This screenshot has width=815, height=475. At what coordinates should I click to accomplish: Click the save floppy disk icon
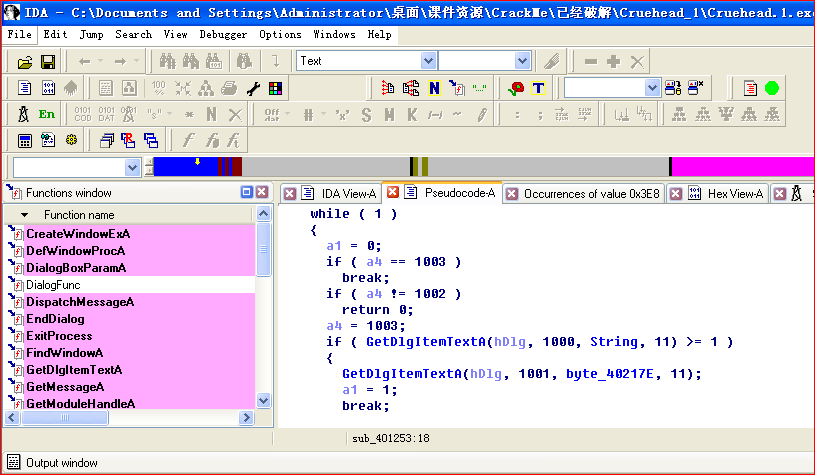tap(48, 62)
